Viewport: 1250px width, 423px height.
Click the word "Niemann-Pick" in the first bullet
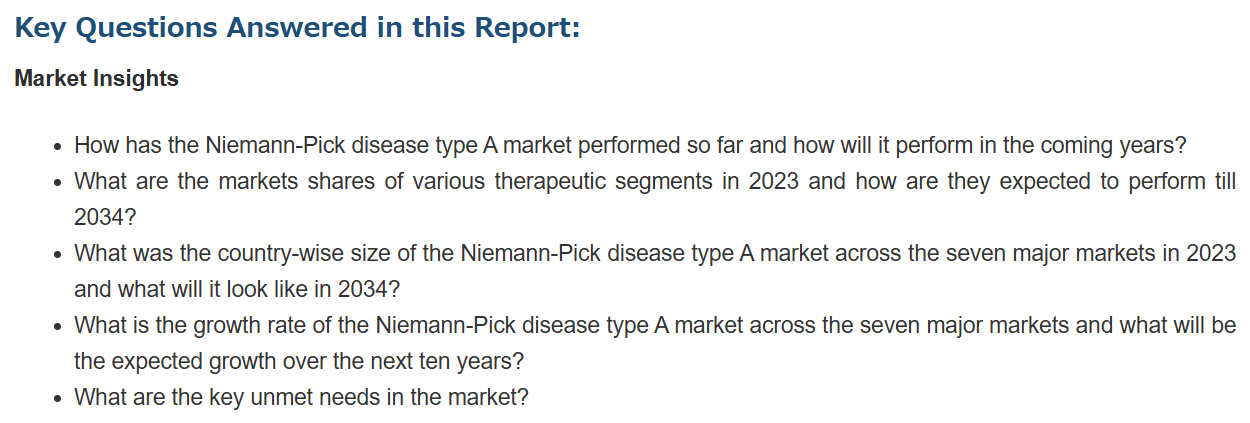(x=268, y=145)
